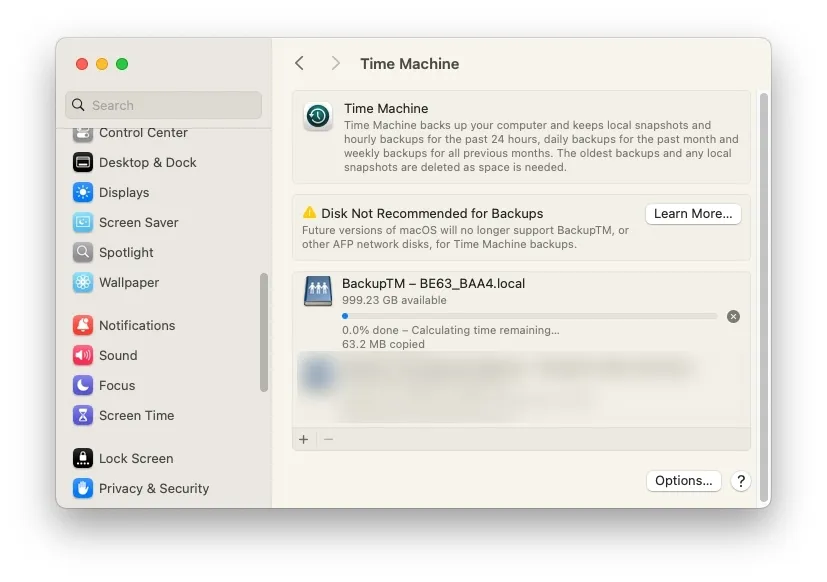Select the Focus moon icon
This screenshot has width=827, height=582.
pyautogui.click(x=83, y=386)
